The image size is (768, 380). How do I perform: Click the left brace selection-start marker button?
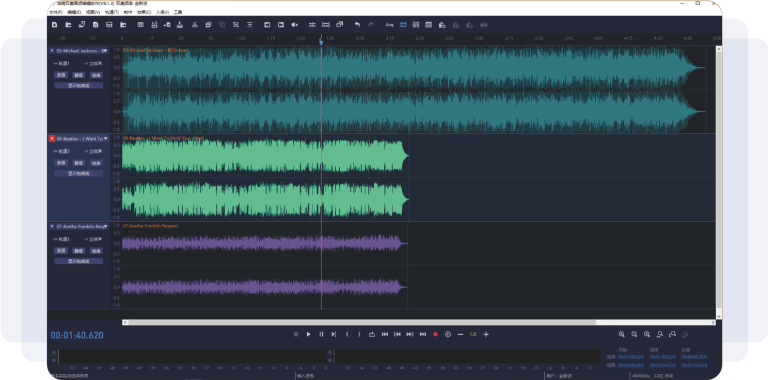[347, 334]
